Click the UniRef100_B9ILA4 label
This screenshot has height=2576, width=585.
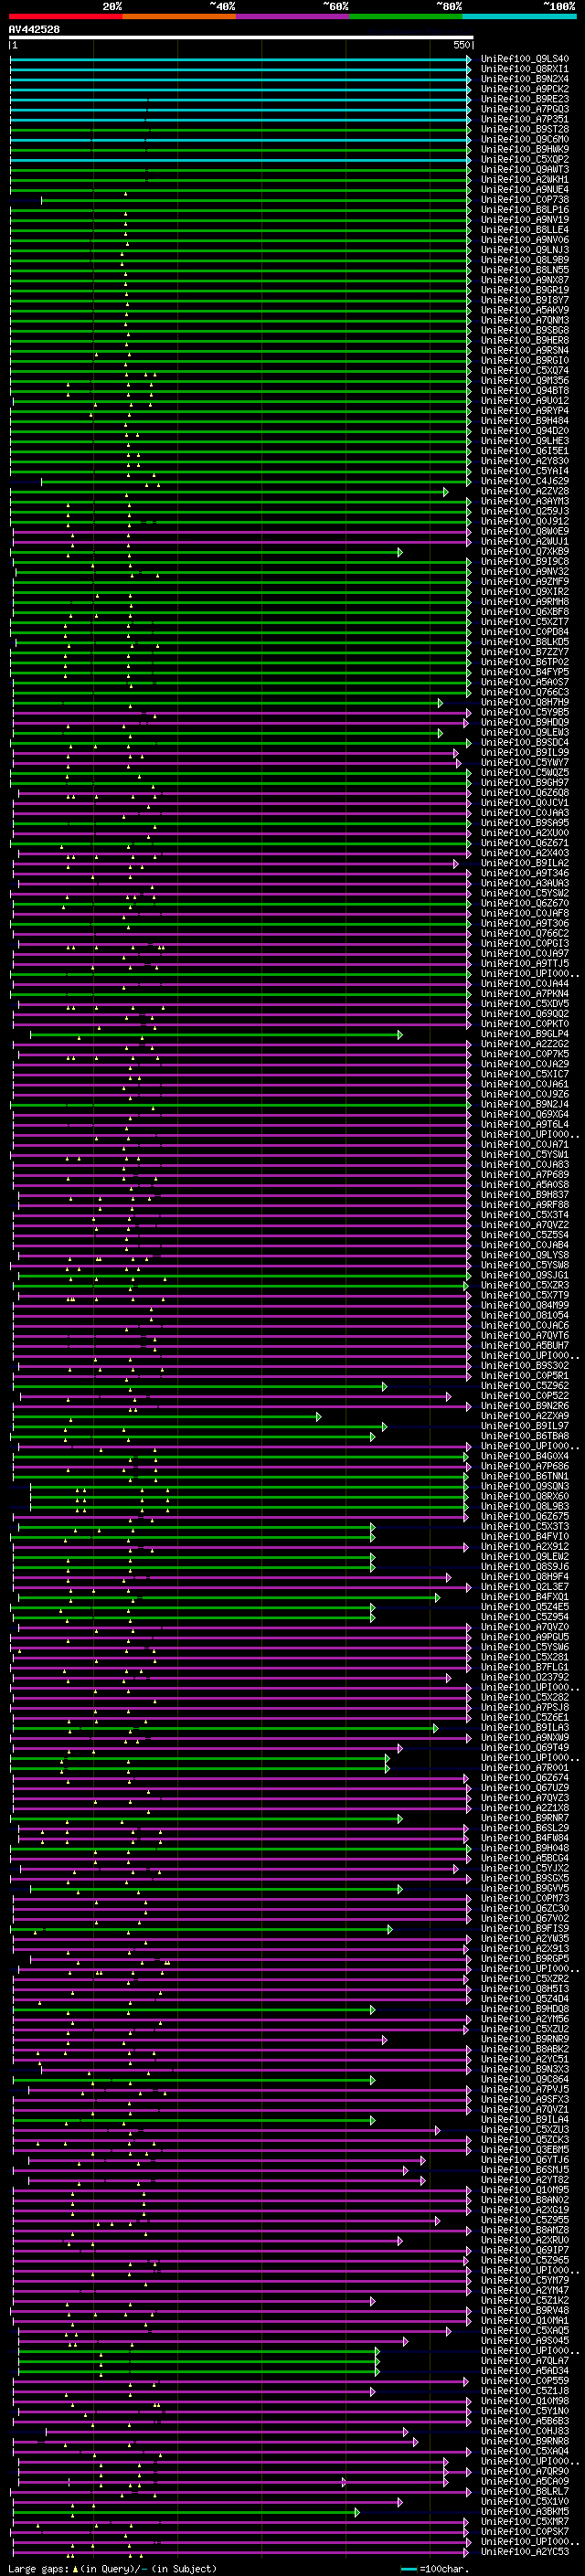click(525, 2120)
